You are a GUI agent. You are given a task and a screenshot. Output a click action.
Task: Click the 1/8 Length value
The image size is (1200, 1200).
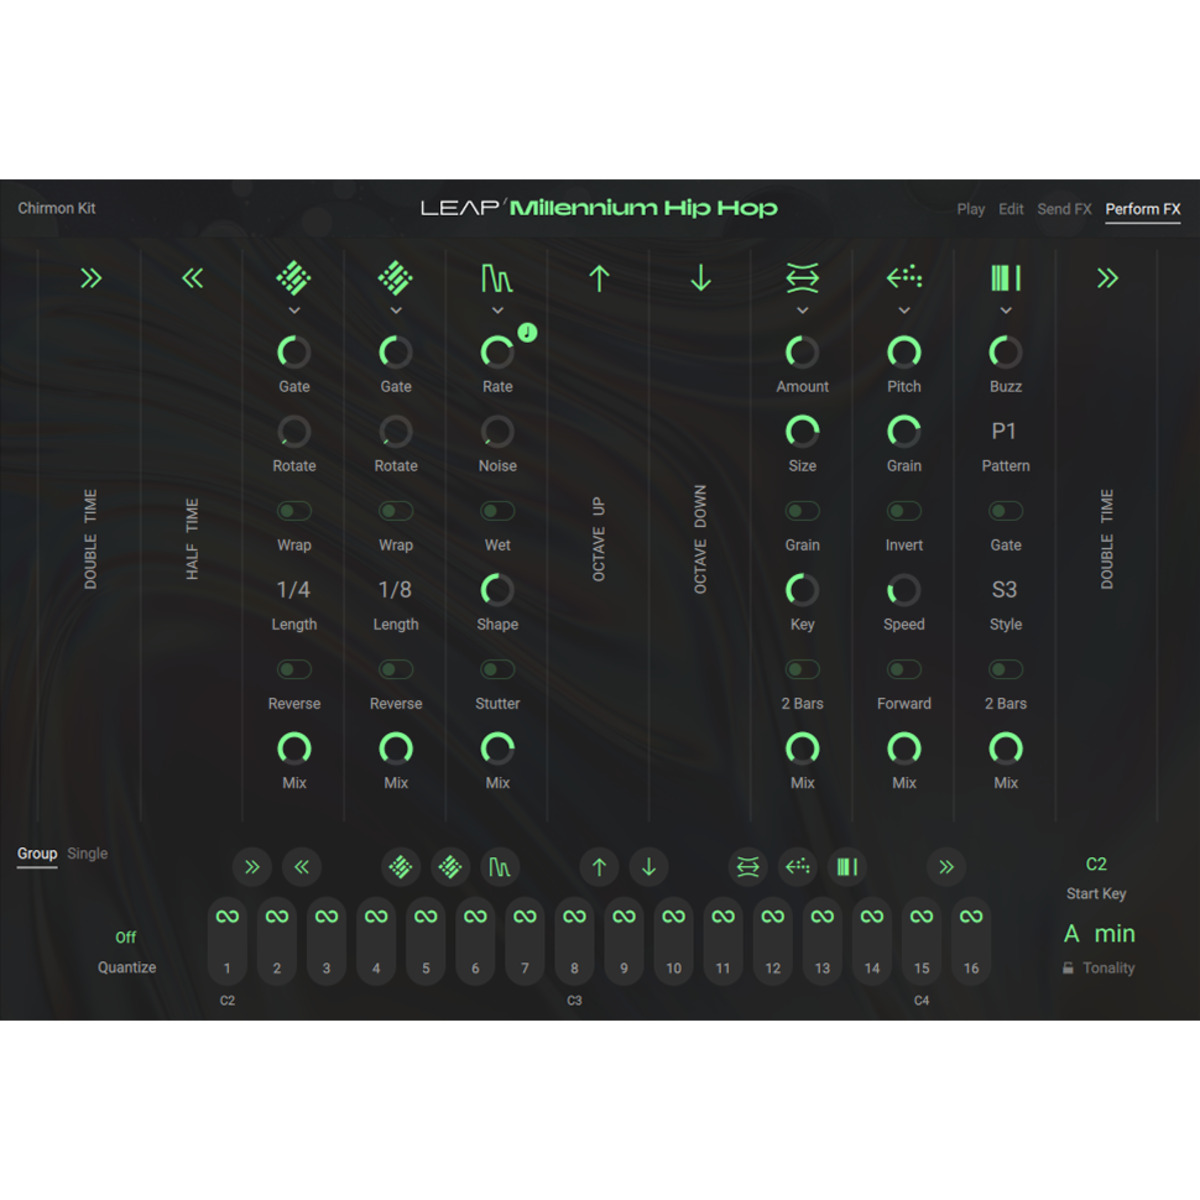coord(395,590)
